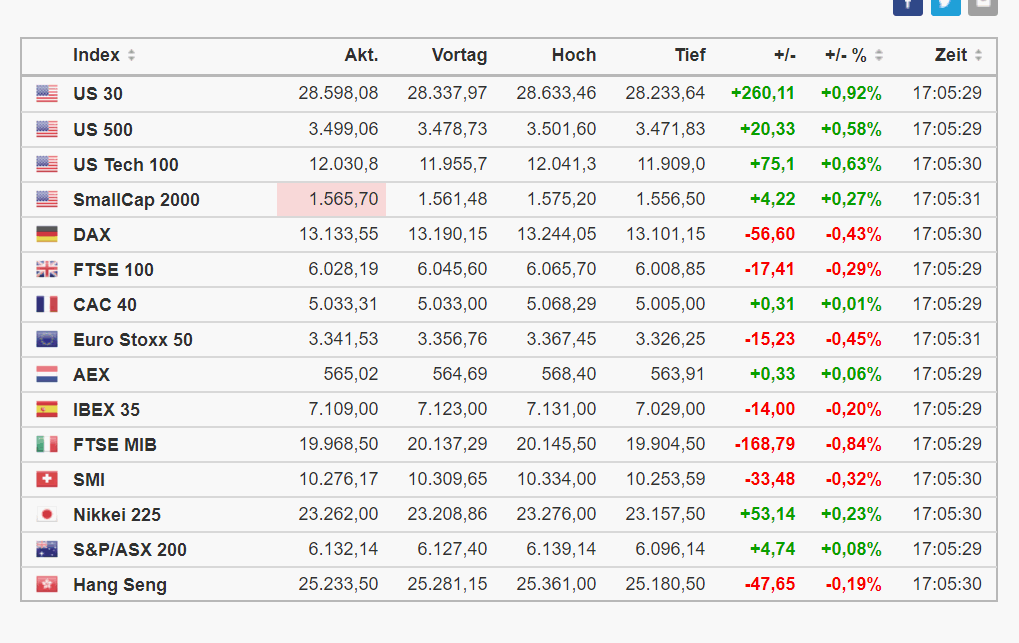
Task: Toggle sort arrows on the Zeit column
Action: pos(978,56)
